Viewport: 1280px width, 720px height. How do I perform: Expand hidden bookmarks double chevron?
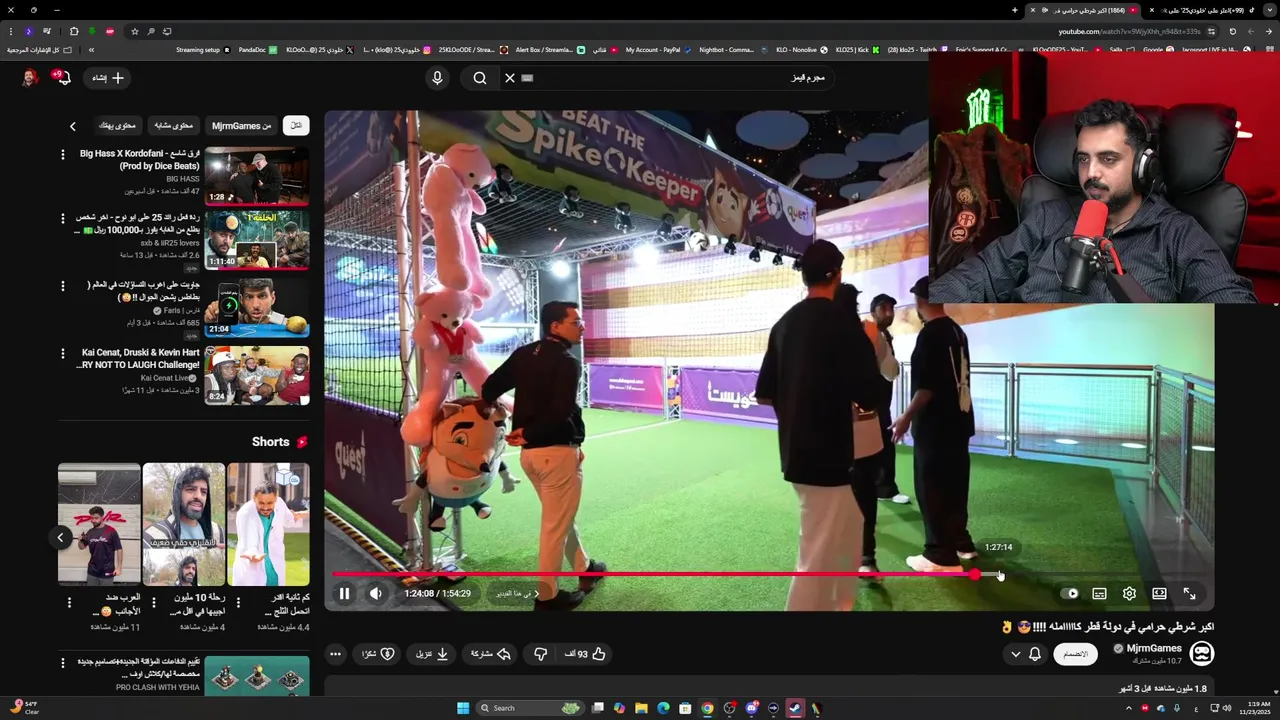point(91,49)
